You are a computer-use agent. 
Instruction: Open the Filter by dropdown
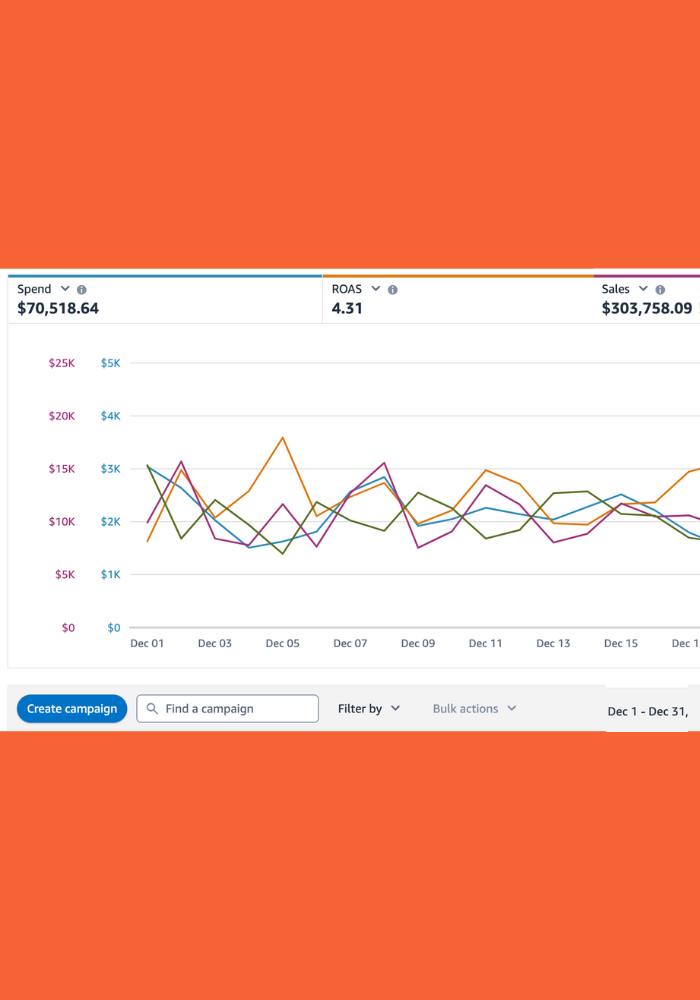coord(369,709)
